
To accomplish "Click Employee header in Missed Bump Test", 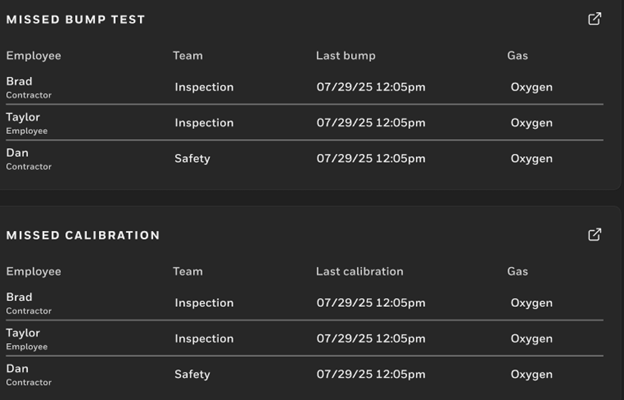I will 33,56.
